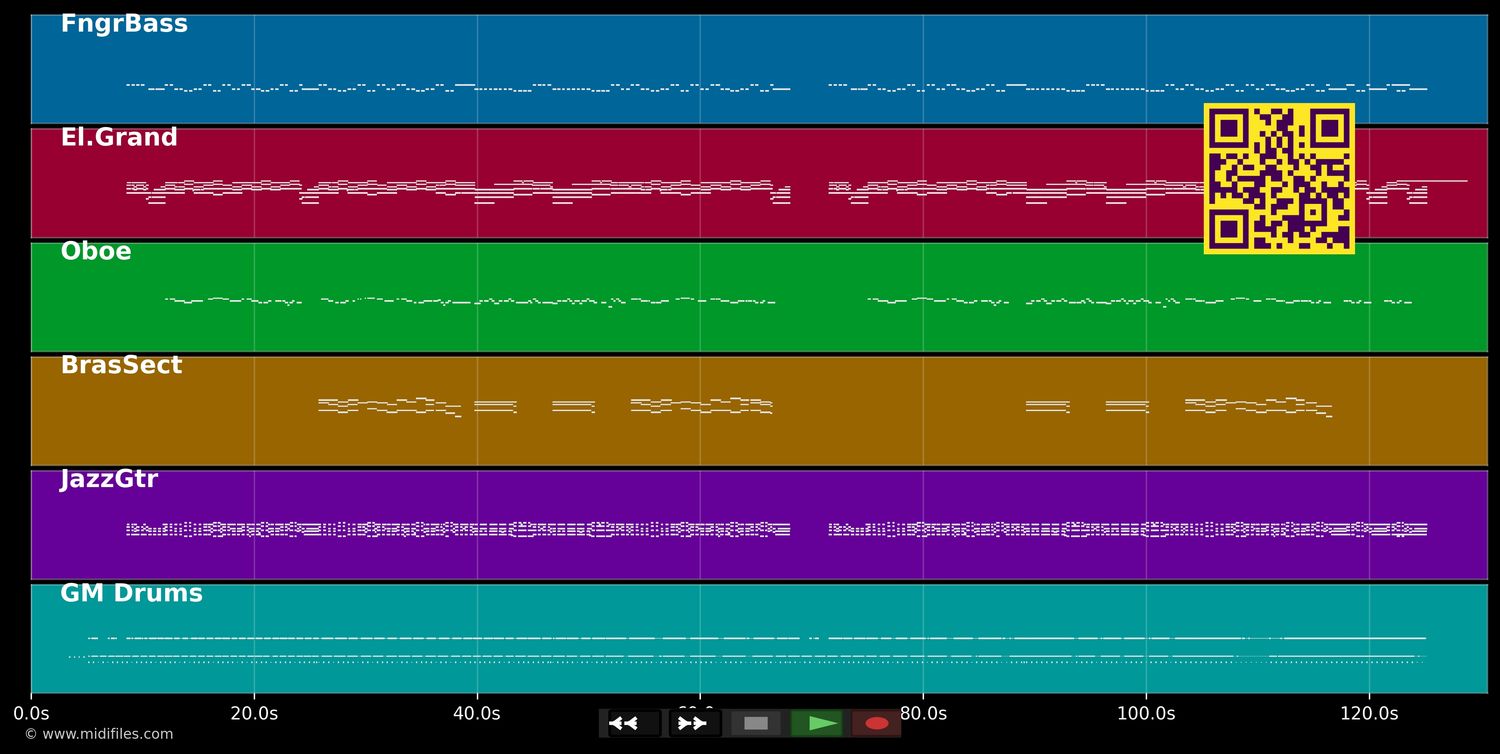The width and height of the screenshot is (1500, 754).
Task: Jump to 80.0s on the time axis
Action: pyautogui.click(x=923, y=714)
